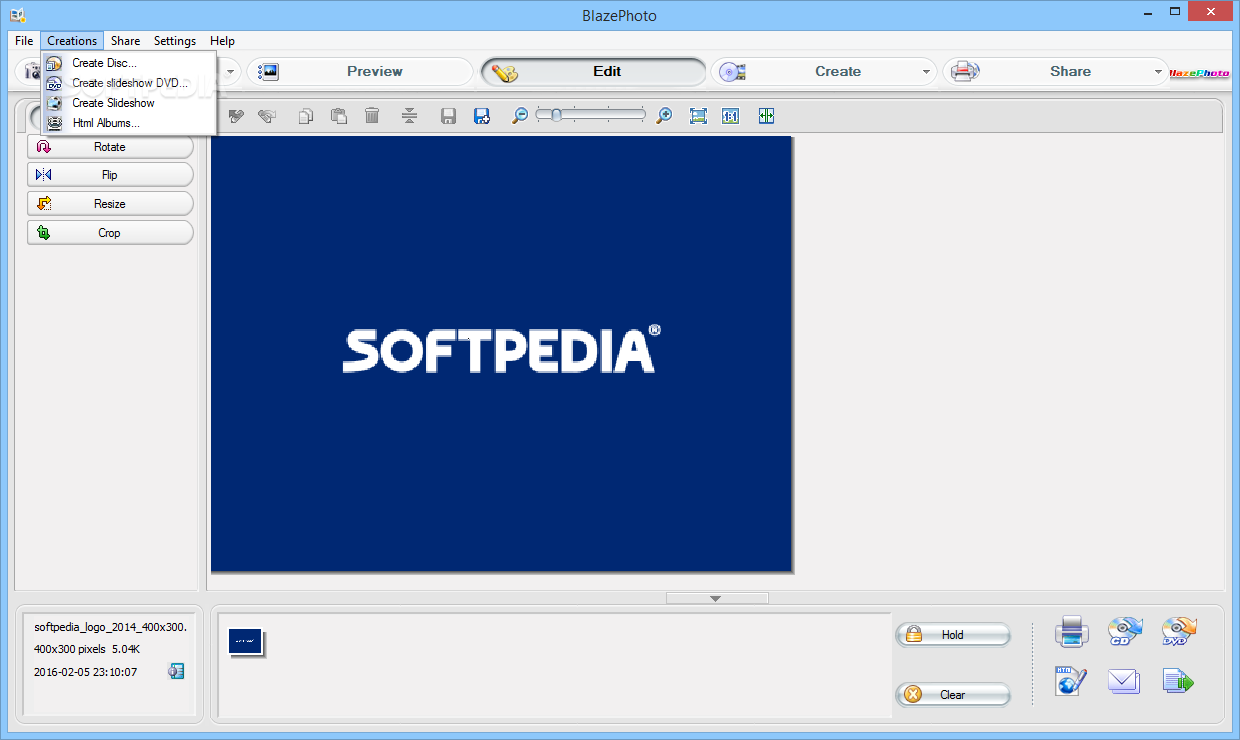This screenshot has height=740, width=1240.
Task: Click the Rotate button
Action: pos(110,147)
